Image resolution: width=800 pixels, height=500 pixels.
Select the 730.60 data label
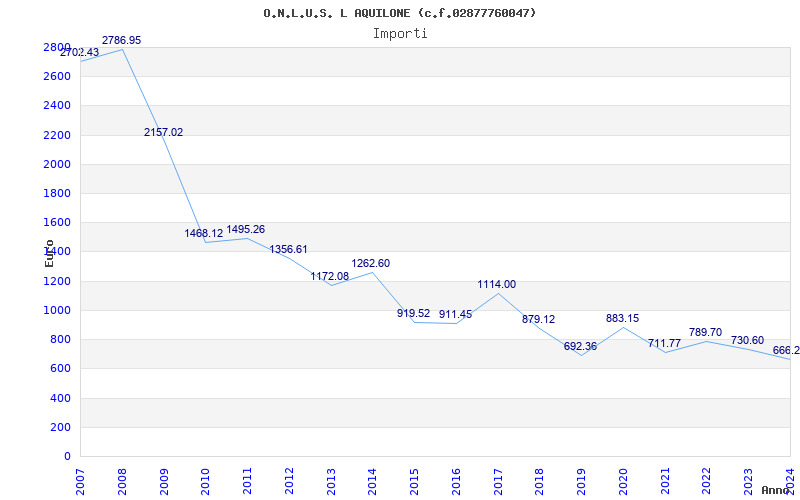tap(747, 340)
